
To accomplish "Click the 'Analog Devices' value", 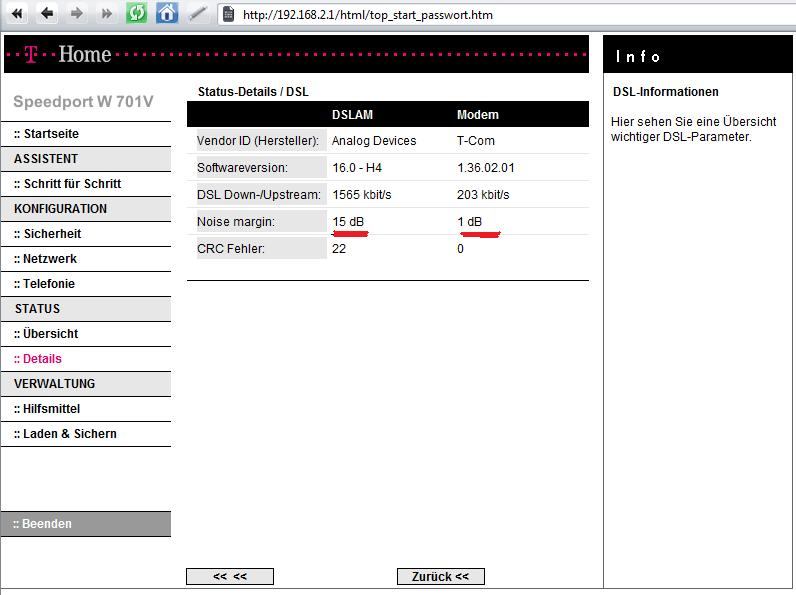I will pyautogui.click(x=374, y=141).
